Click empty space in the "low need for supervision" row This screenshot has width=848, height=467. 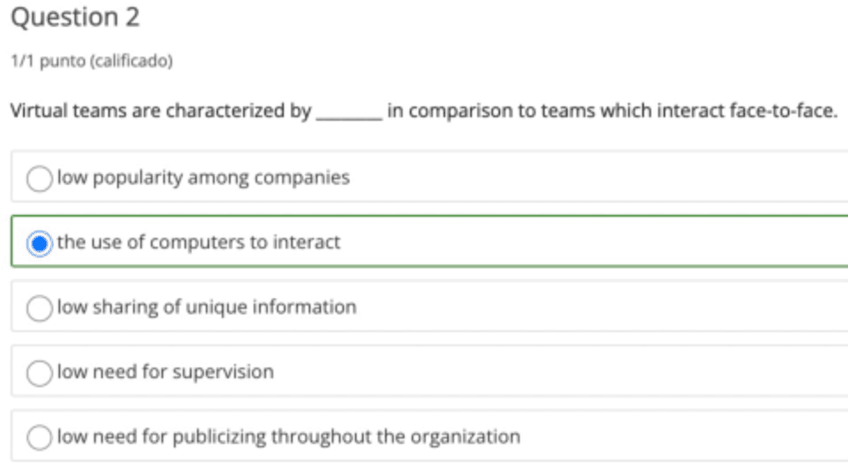pyautogui.click(x=600, y=372)
